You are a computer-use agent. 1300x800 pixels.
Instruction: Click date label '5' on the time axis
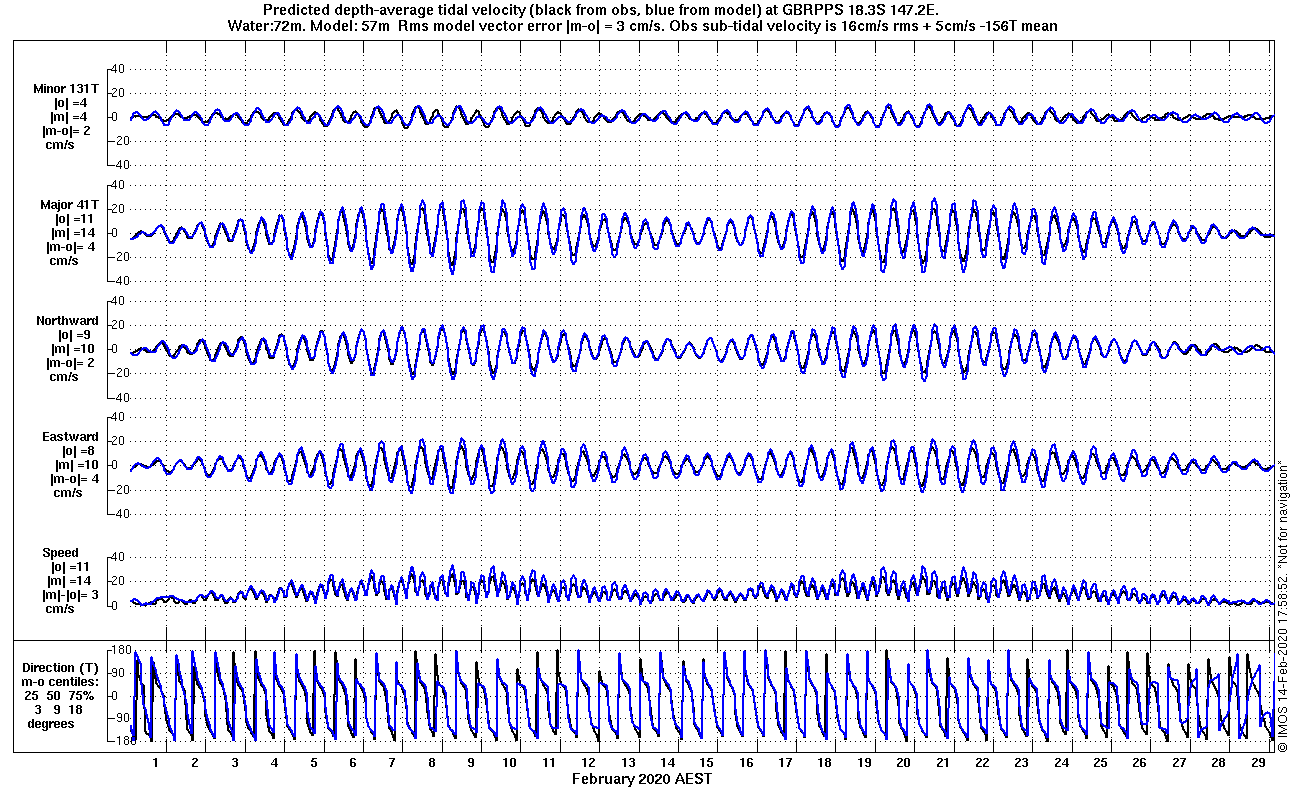313,763
